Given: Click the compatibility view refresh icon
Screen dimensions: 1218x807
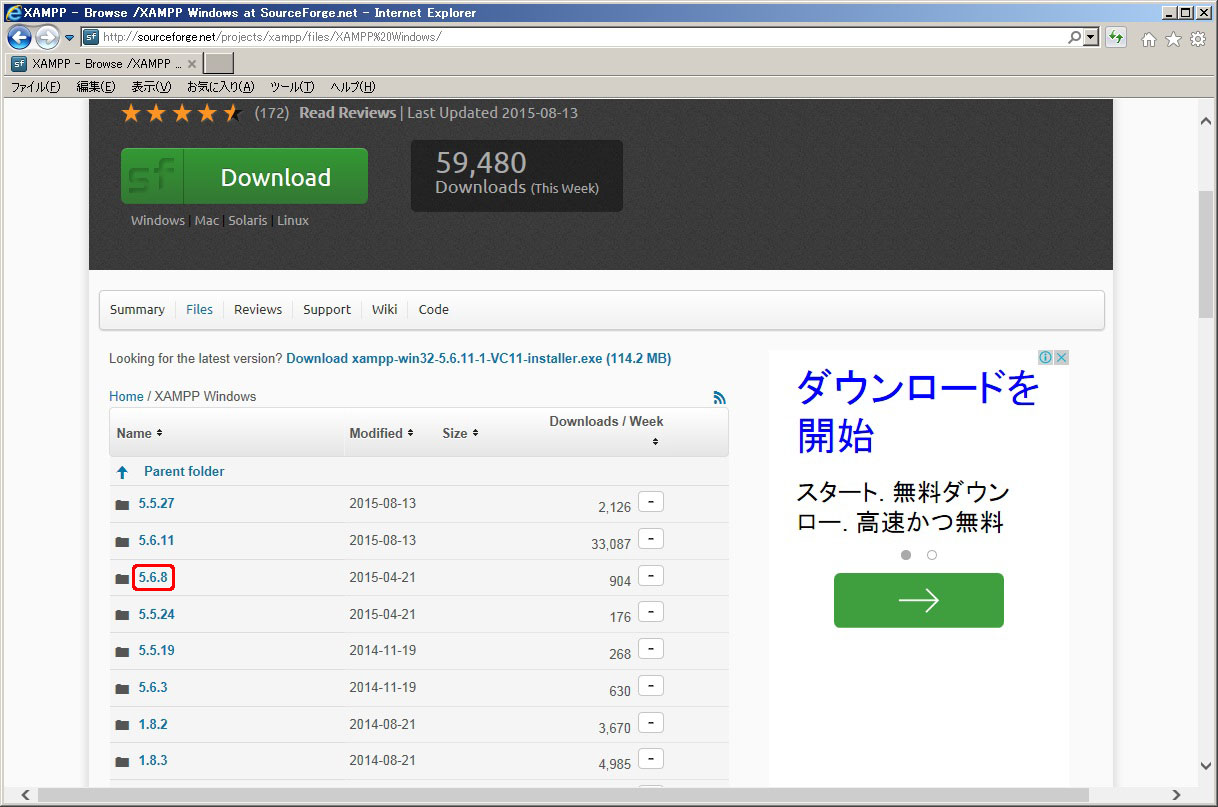Looking at the screenshot, I should 1116,38.
